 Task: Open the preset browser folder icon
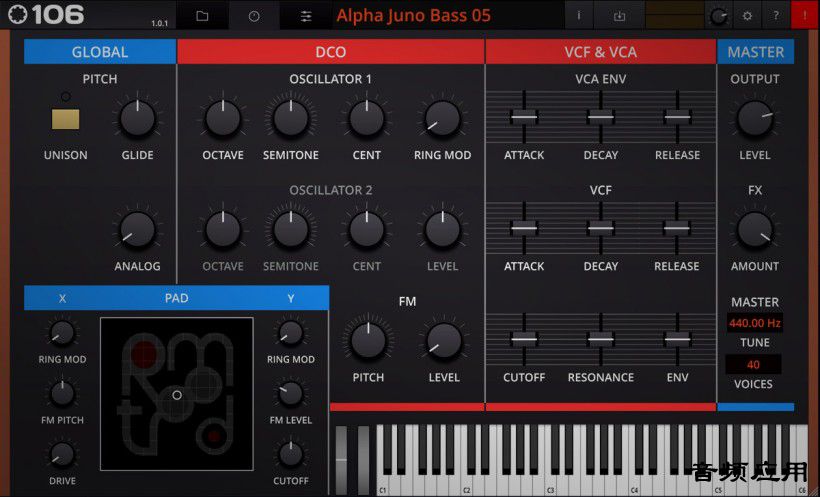click(x=202, y=16)
